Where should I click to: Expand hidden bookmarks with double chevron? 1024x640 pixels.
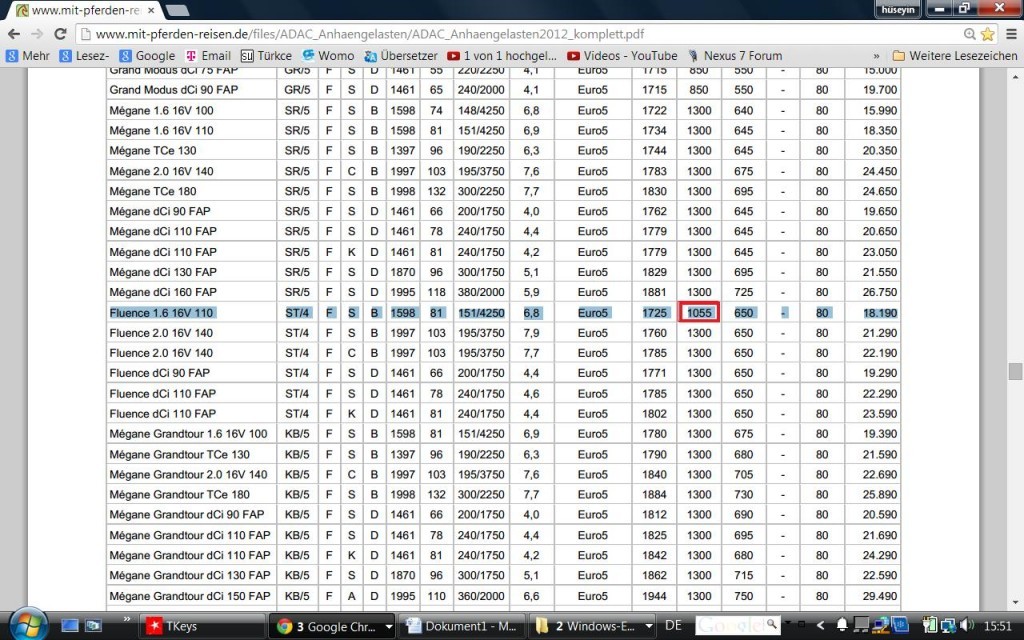pos(877,56)
